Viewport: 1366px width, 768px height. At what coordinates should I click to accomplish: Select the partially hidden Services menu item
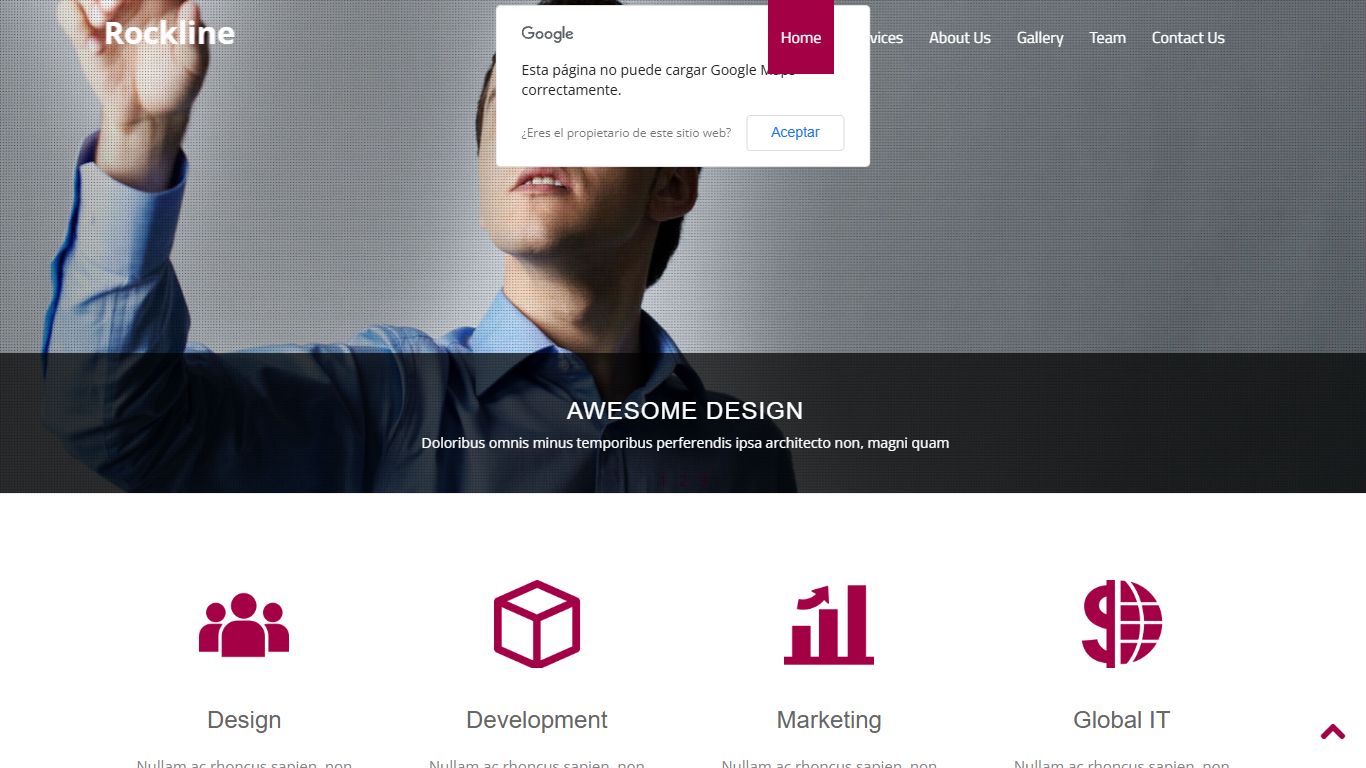click(x=886, y=38)
